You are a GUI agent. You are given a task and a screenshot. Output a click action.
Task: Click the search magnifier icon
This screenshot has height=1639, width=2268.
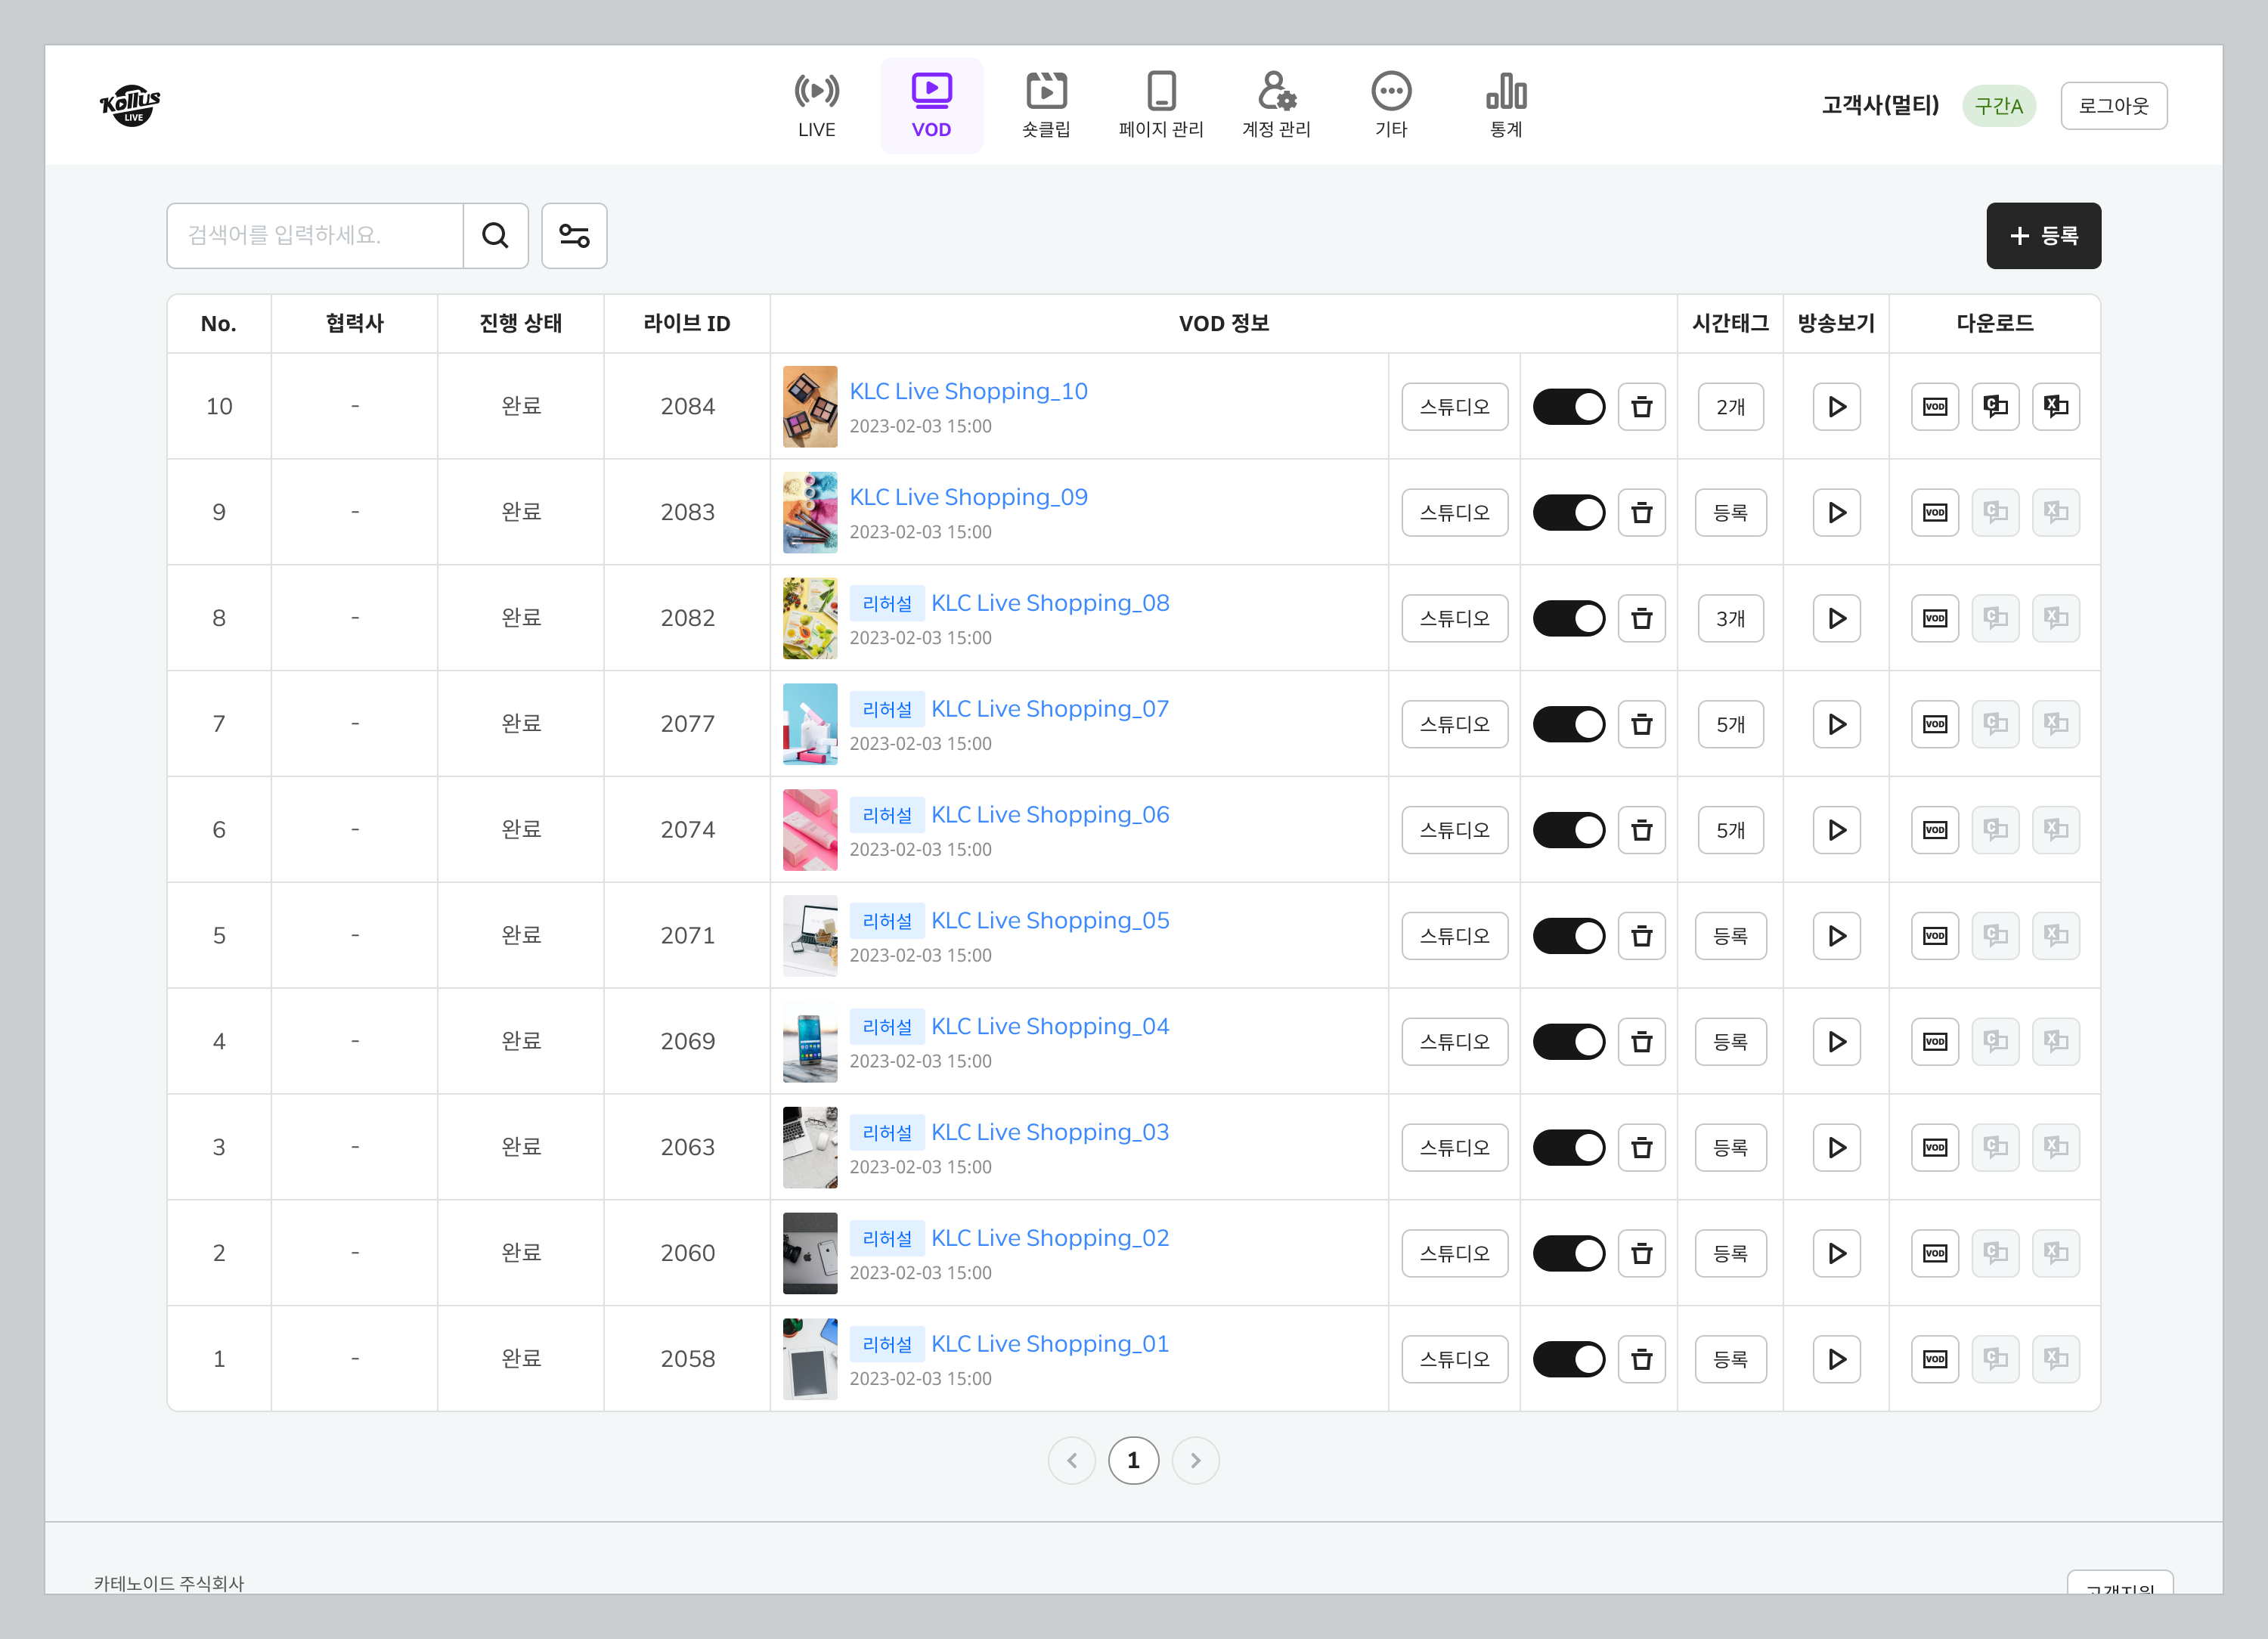coord(495,235)
